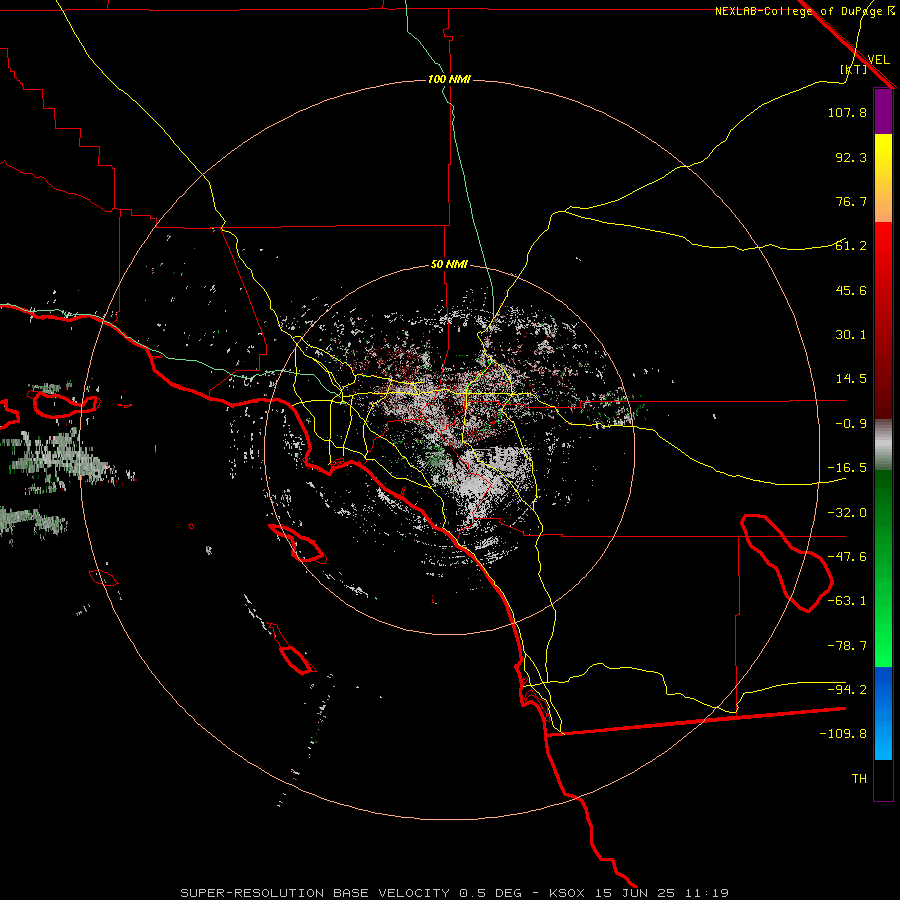Click the -94.2 scale value
Screen dimensions: 900x900
(x=847, y=690)
